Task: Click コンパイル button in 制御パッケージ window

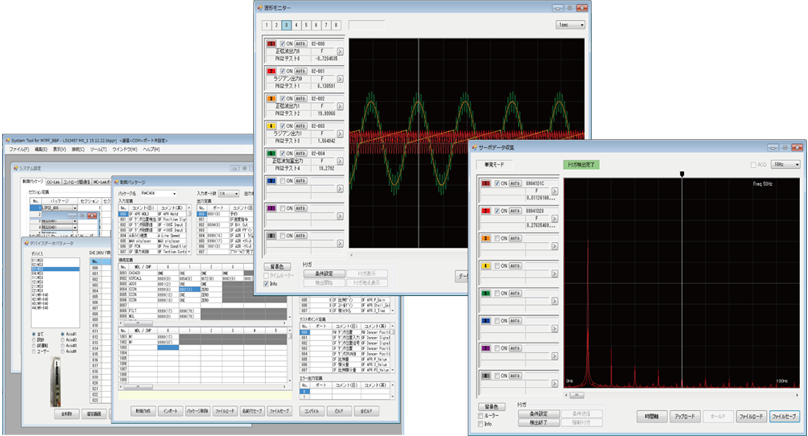Action: coord(311,411)
